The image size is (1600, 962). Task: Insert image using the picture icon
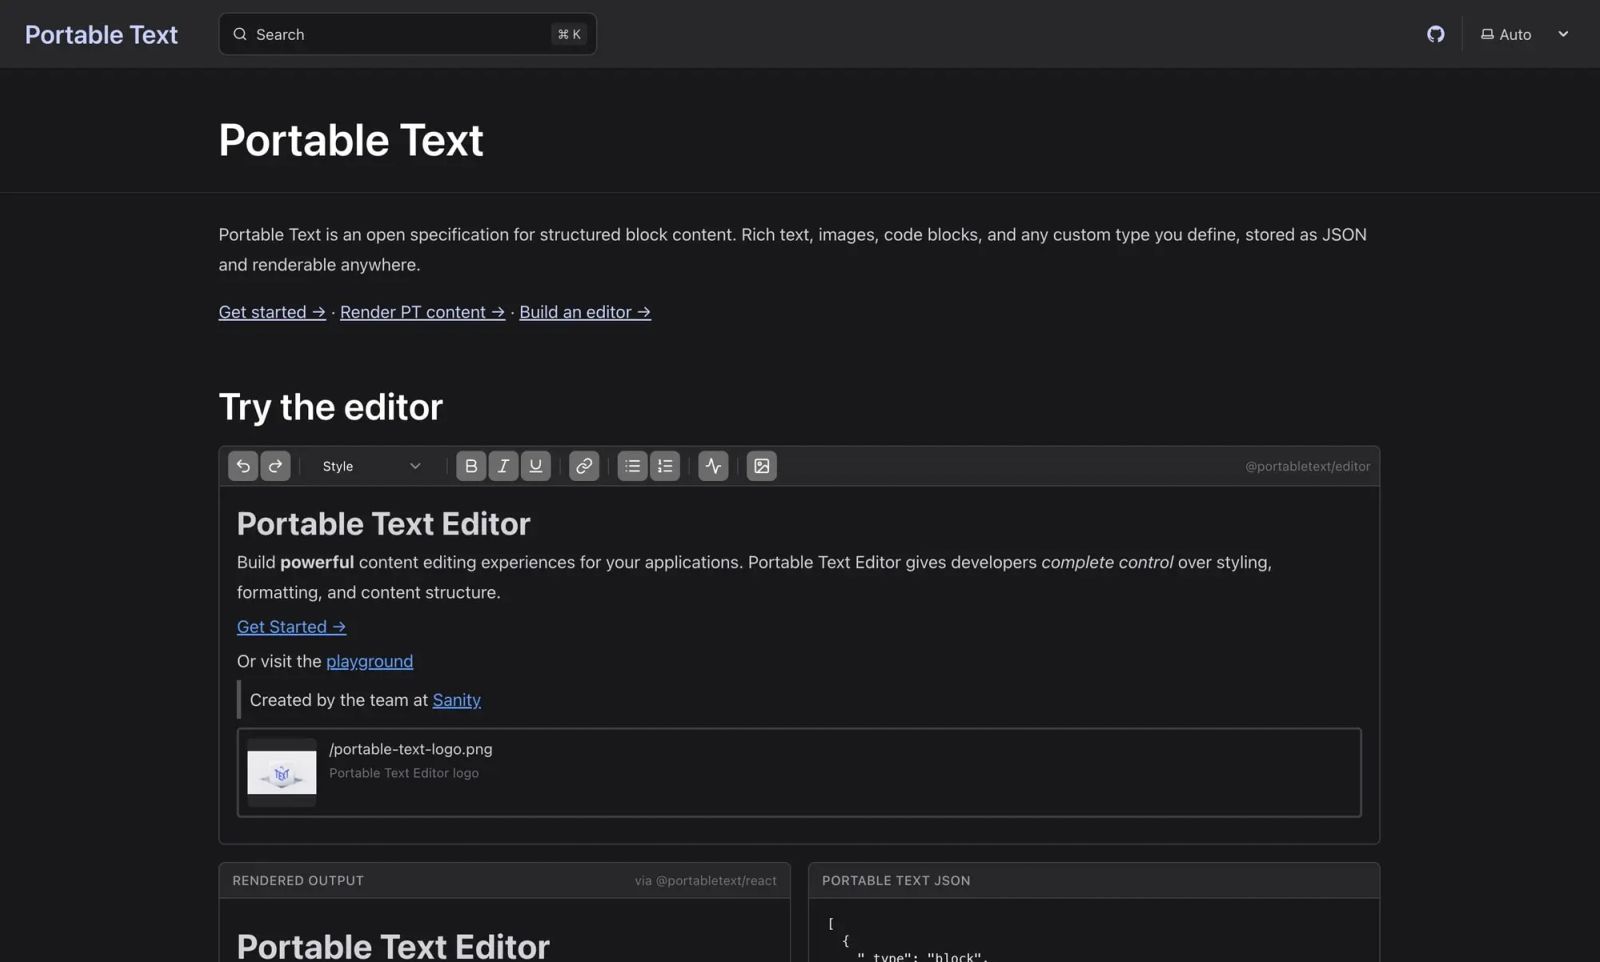[x=761, y=466]
